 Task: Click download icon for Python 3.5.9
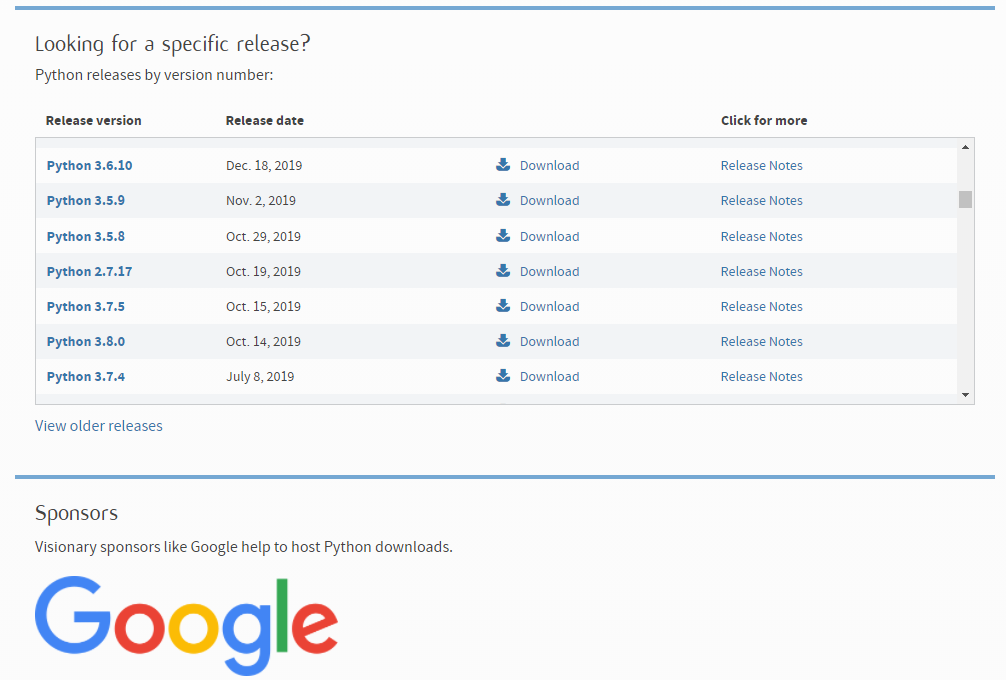point(503,200)
